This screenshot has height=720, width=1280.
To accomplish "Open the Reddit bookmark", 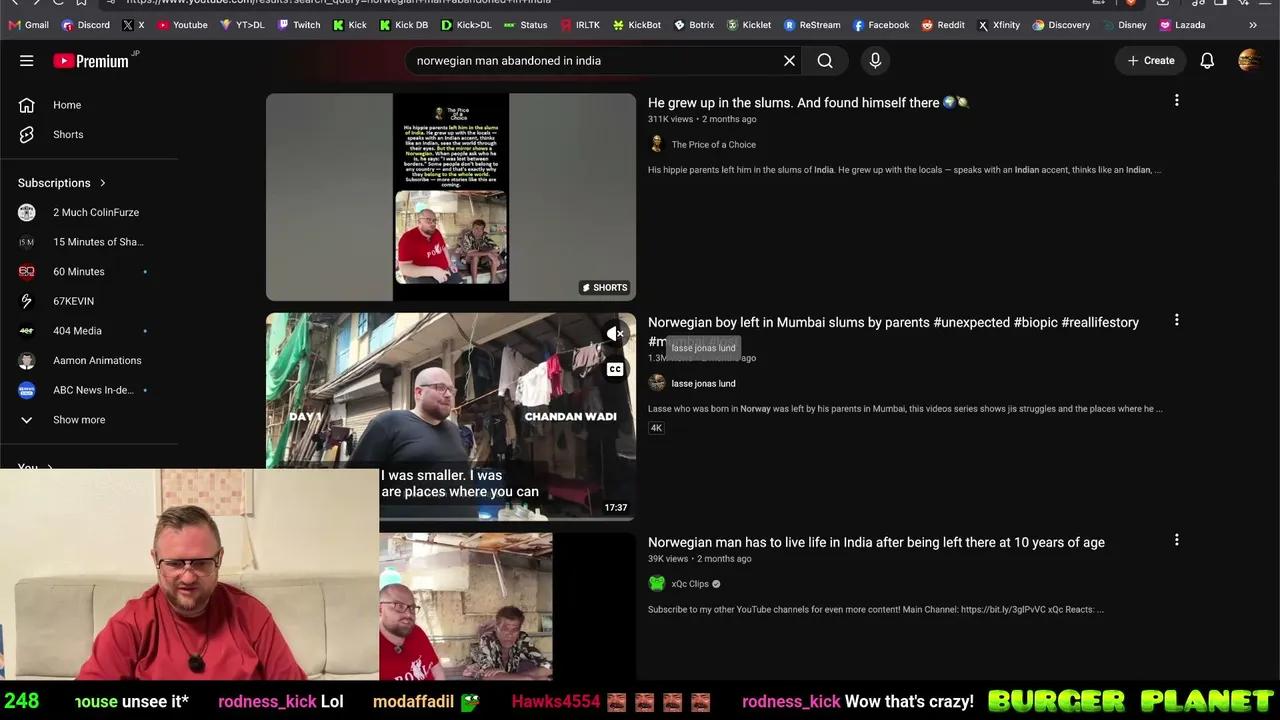I will 943,25.
